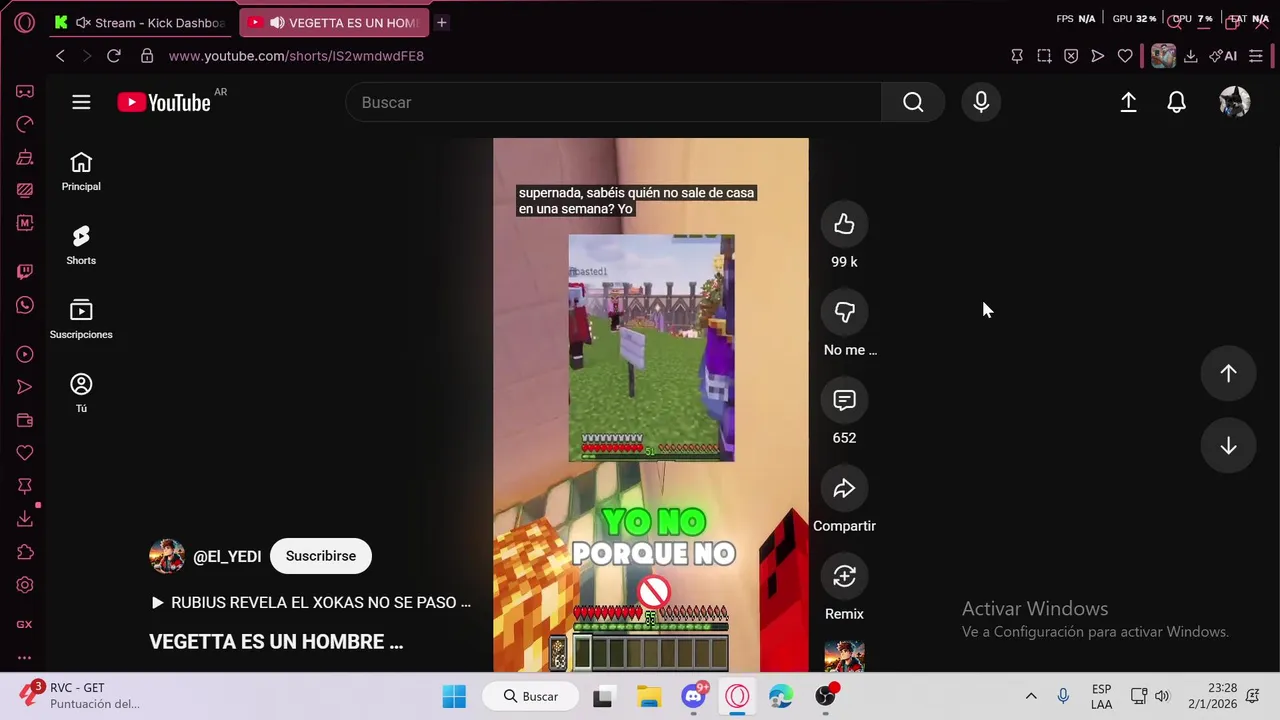This screenshot has width=1280, height=720.
Task: Start voice search with microphone button
Action: [x=981, y=102]
